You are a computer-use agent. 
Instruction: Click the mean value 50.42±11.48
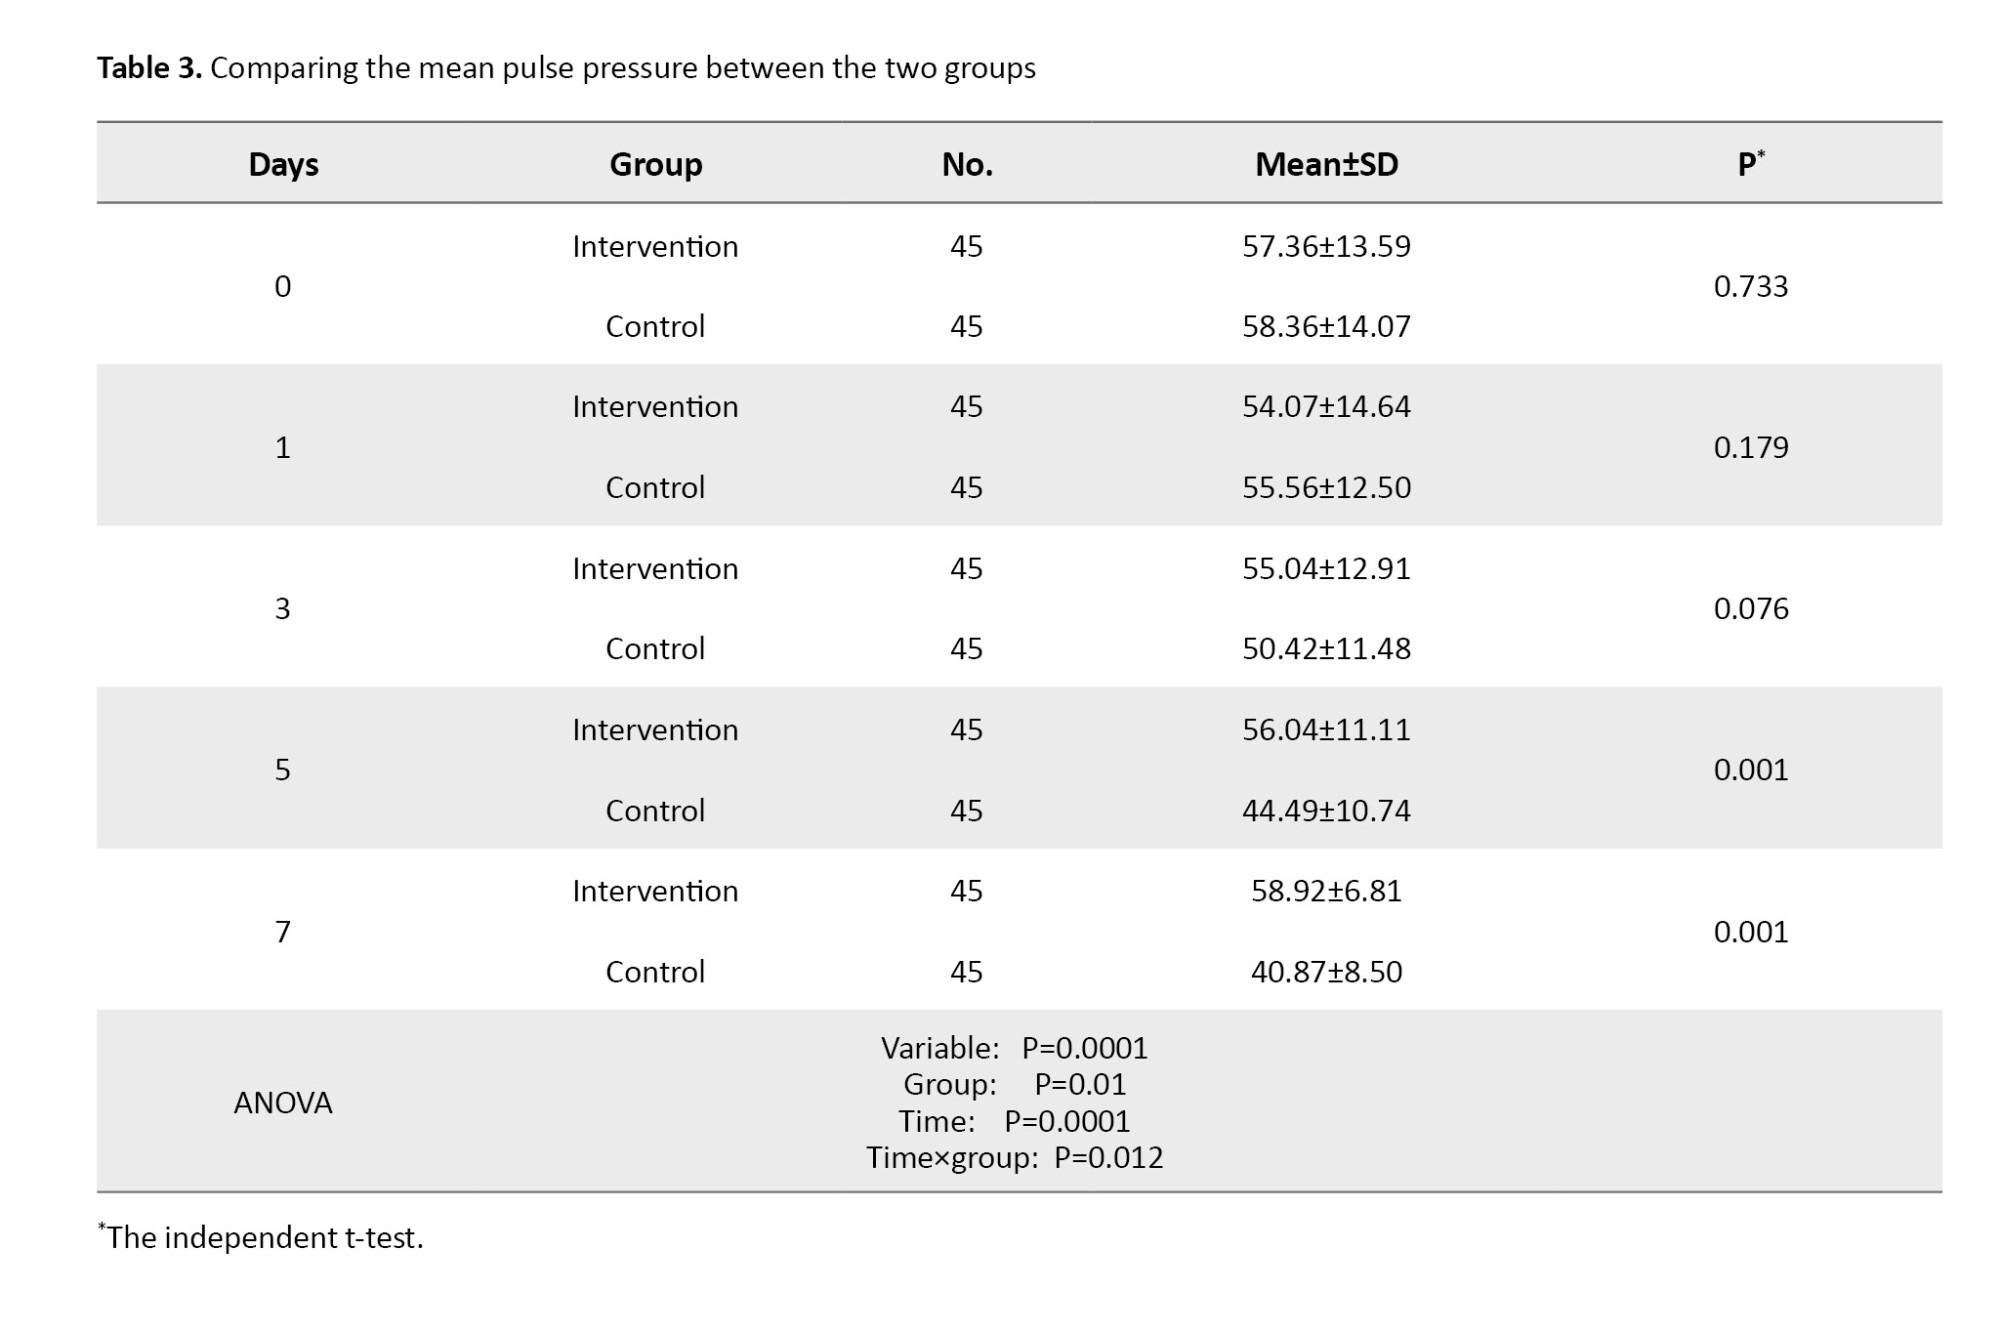1326,649
